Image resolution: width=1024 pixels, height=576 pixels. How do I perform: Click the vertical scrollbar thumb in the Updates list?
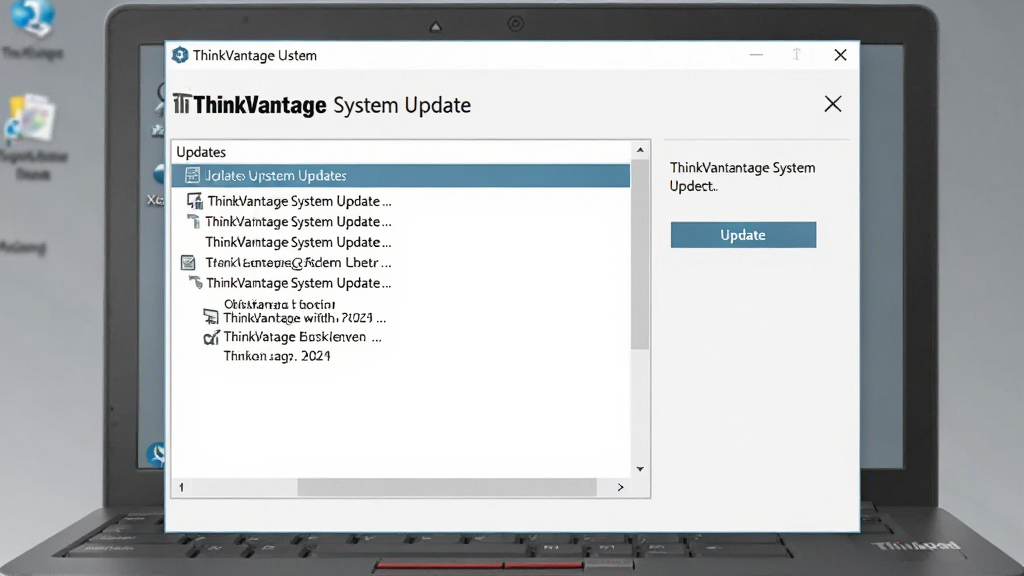(x=640, y=255)
